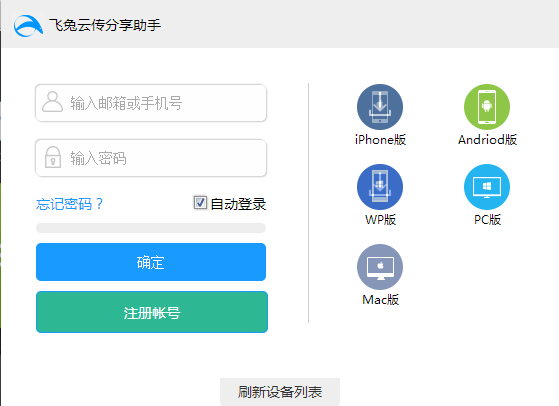This screenshot has height=406, width=559.
Task: Focus the 输入邮箱或手机号 input field
Action: 151,103
